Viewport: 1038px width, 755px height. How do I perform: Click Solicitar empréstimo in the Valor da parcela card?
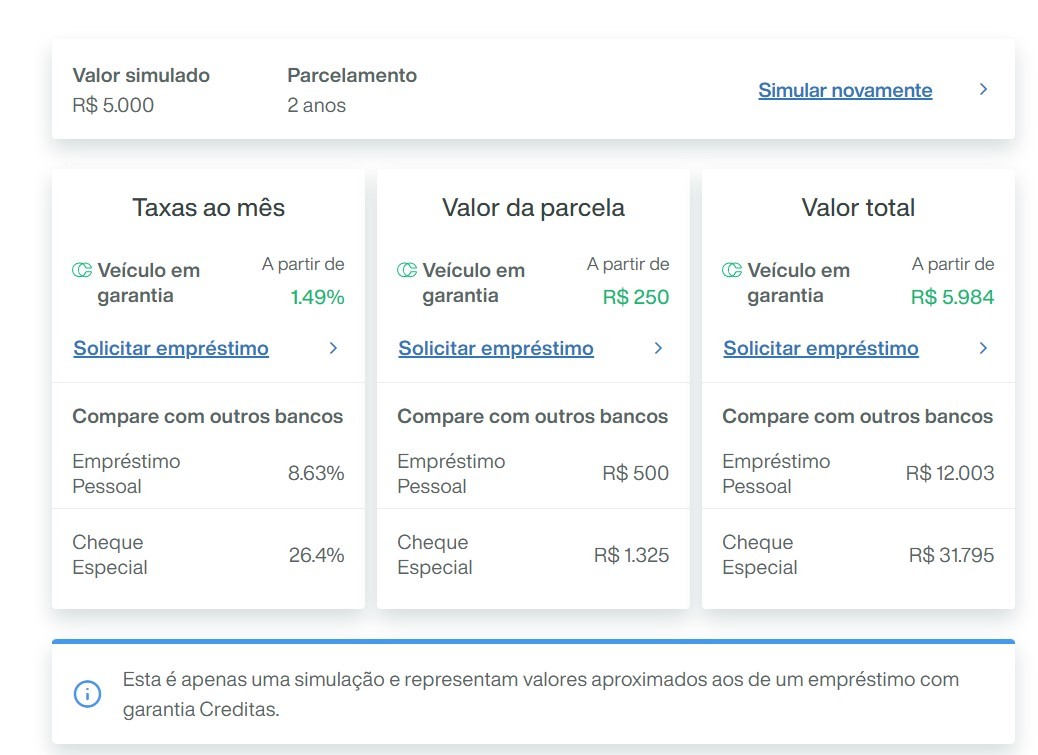[495, 348]
